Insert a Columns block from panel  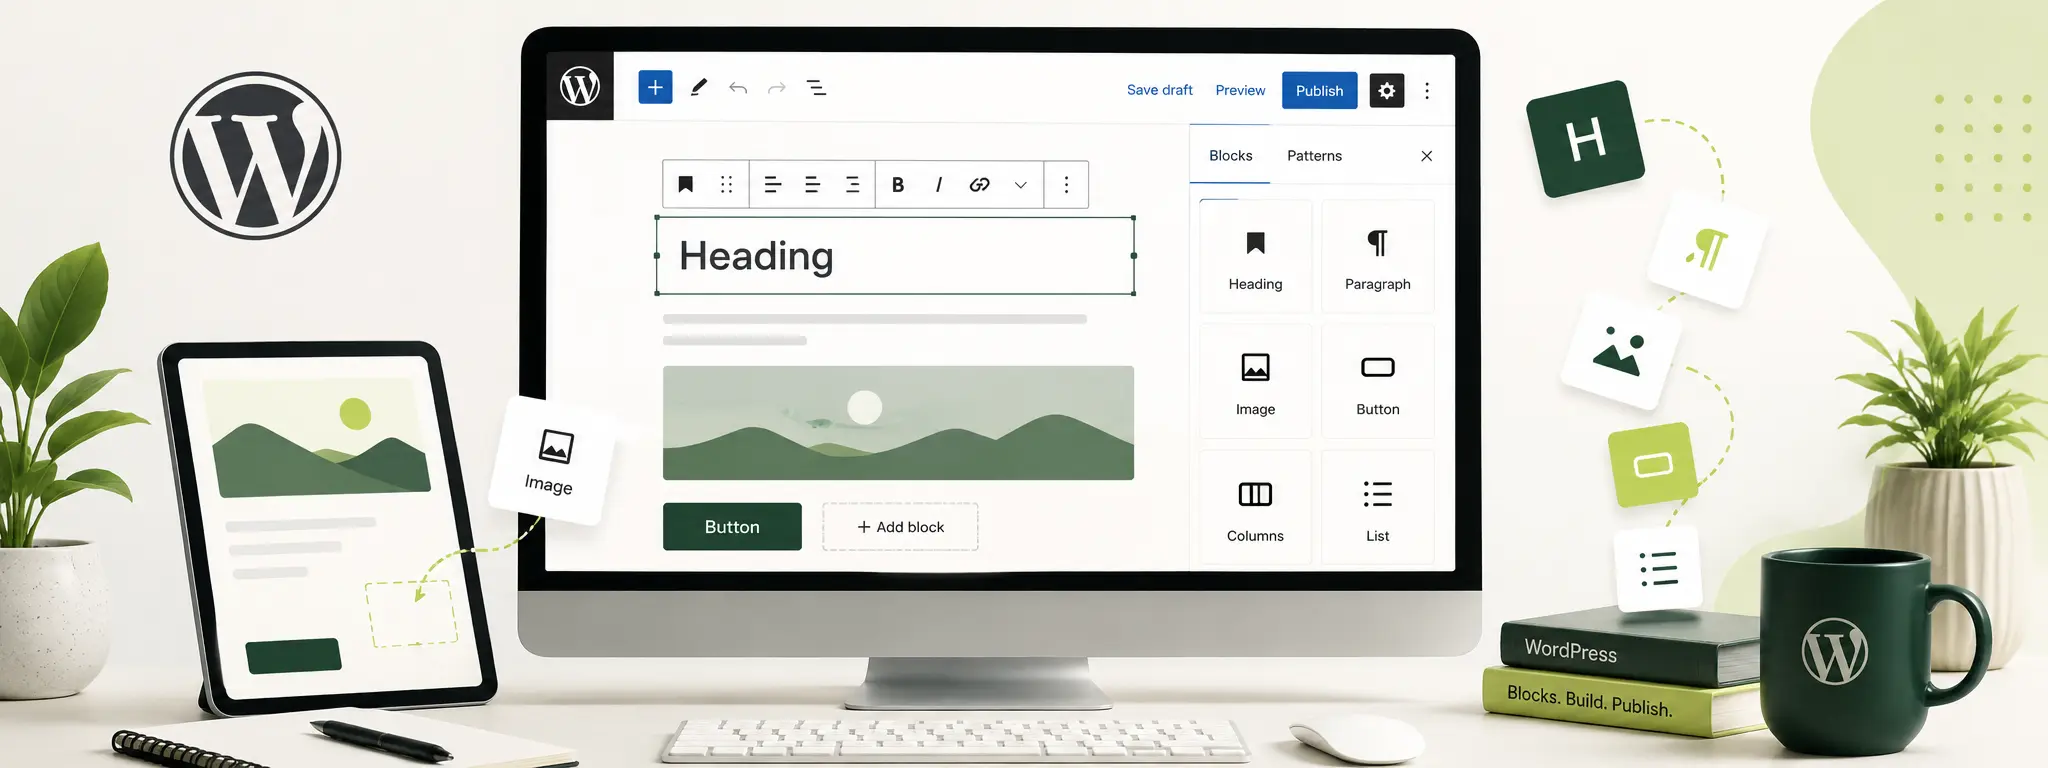pyautogui.click(x=1255, y=507)
